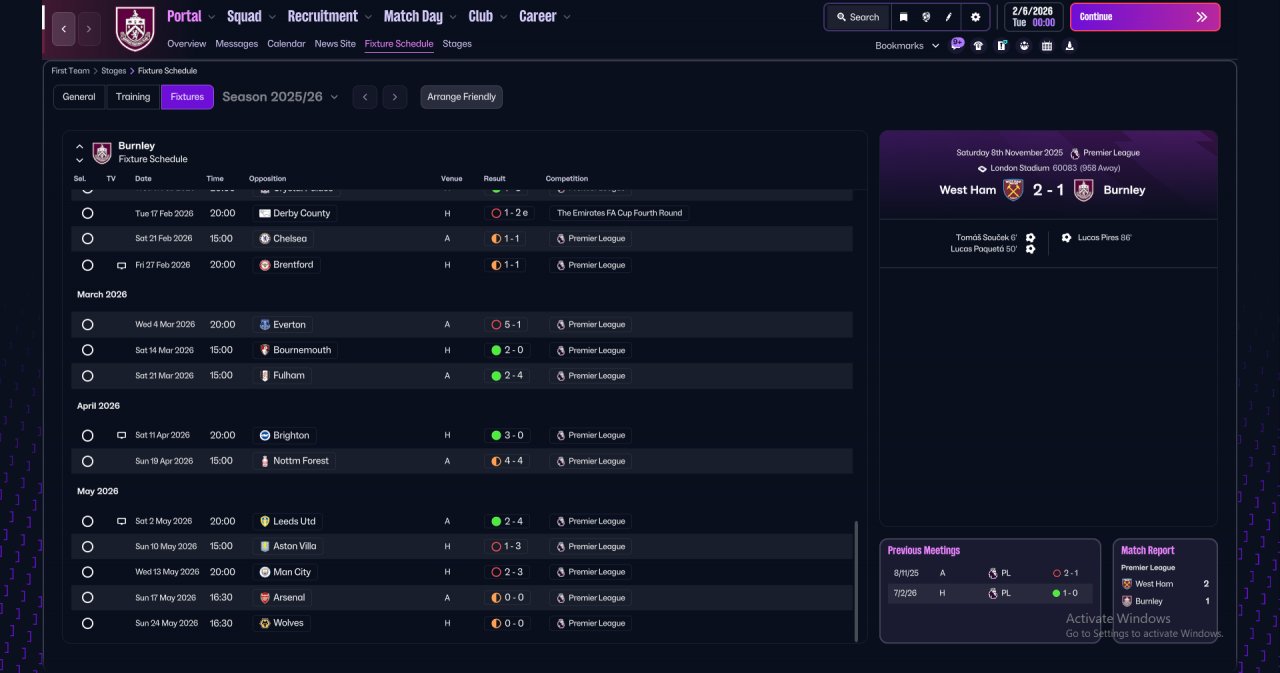Open the Messages sub-menu item
1280x673 pixels.
(x=237, y=44)
